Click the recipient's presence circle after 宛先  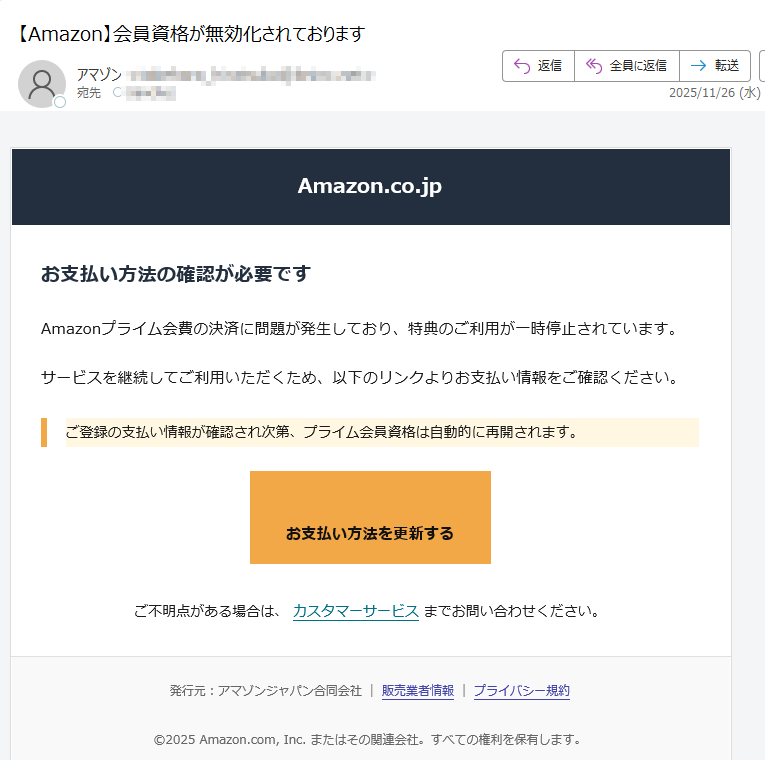point(118,93)
